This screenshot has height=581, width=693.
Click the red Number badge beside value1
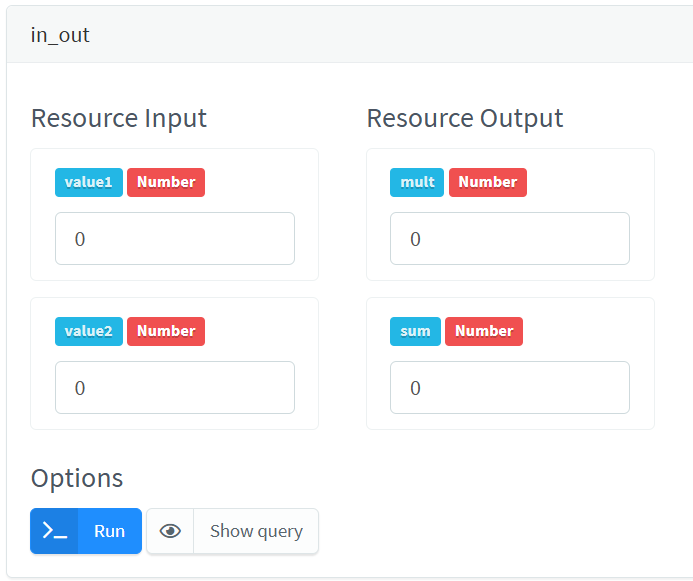coord(166,182)
